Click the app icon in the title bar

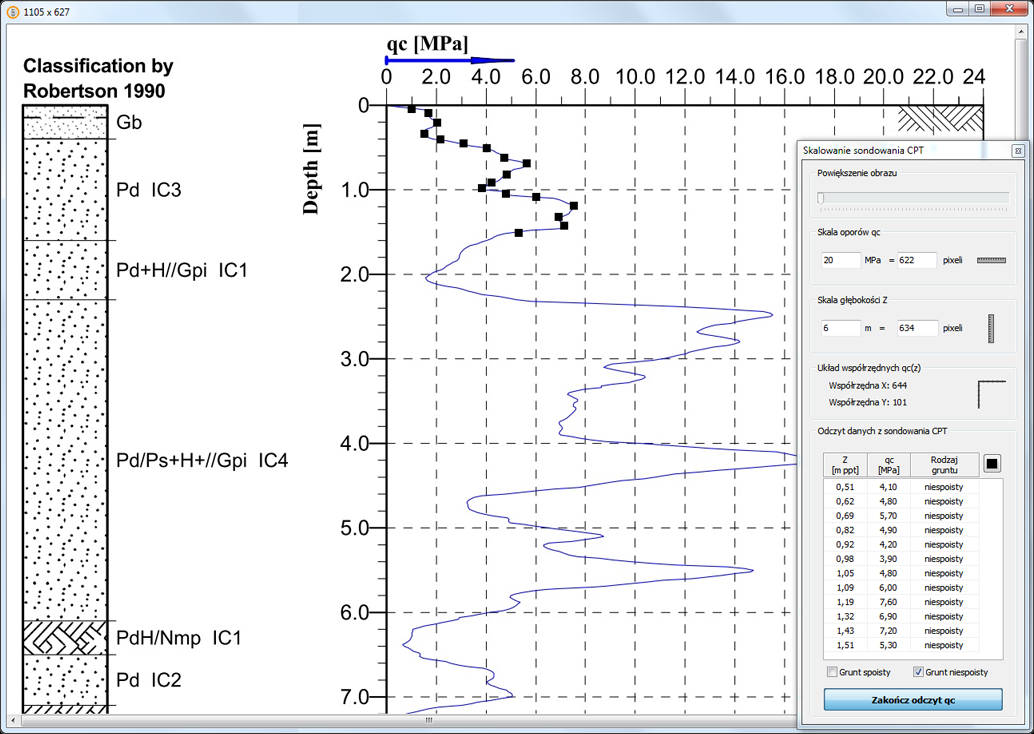tap(13, 11)
